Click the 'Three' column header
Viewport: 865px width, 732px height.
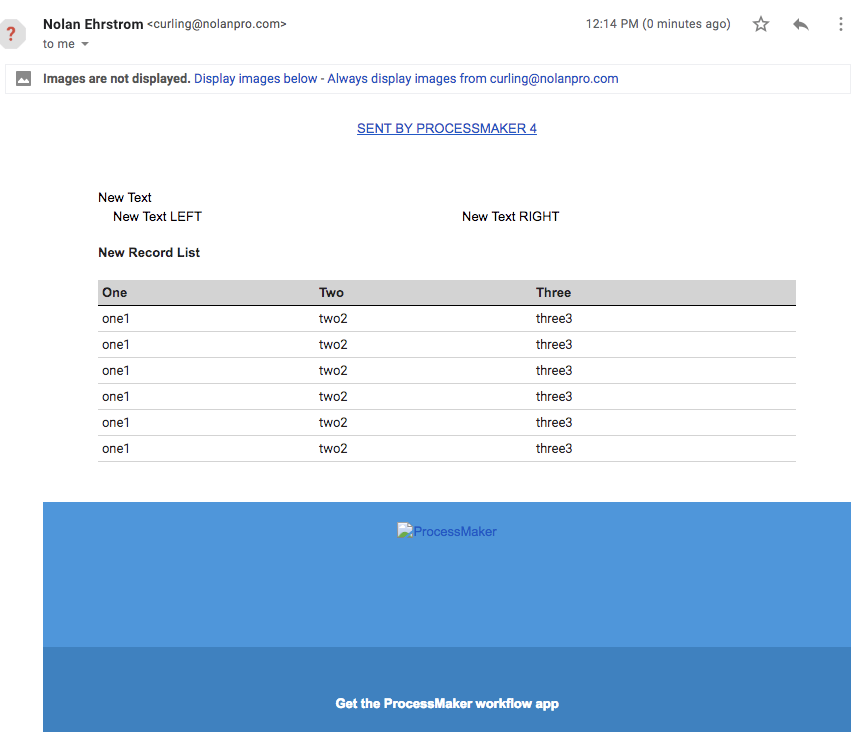[553, 292]
